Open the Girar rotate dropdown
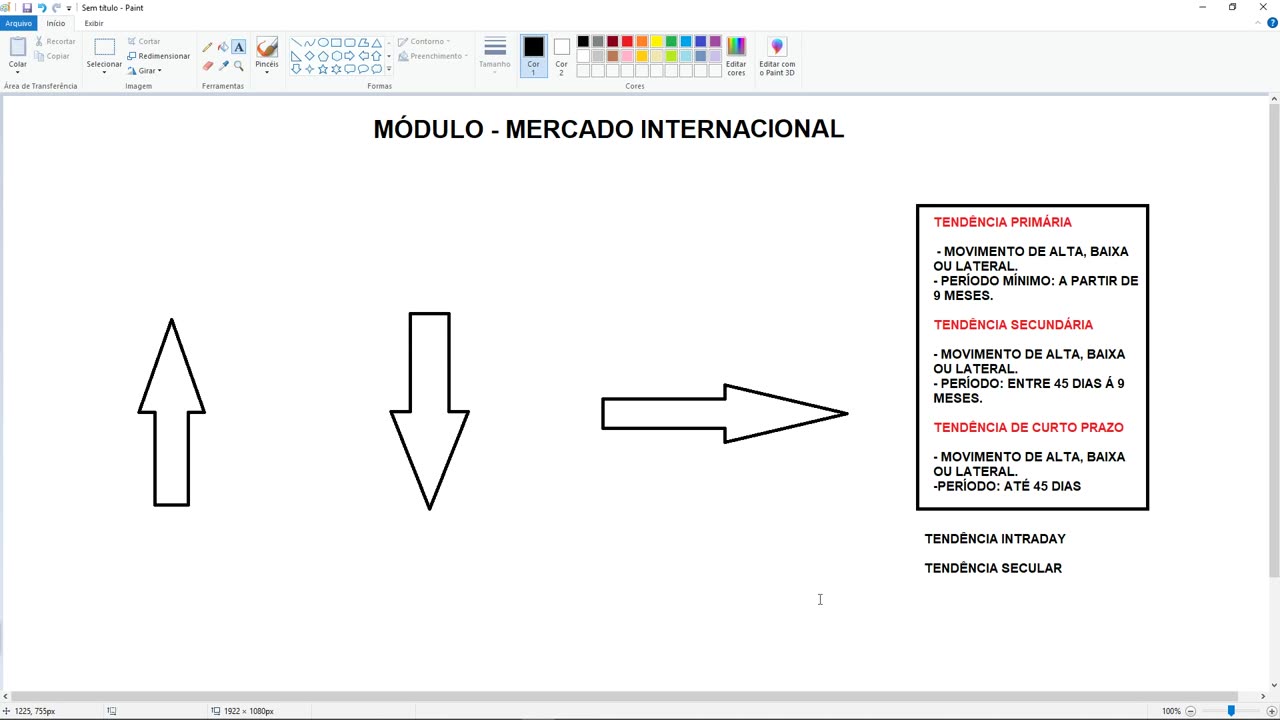This screenshot has height=720, width=1280. [x=144, y=71]
